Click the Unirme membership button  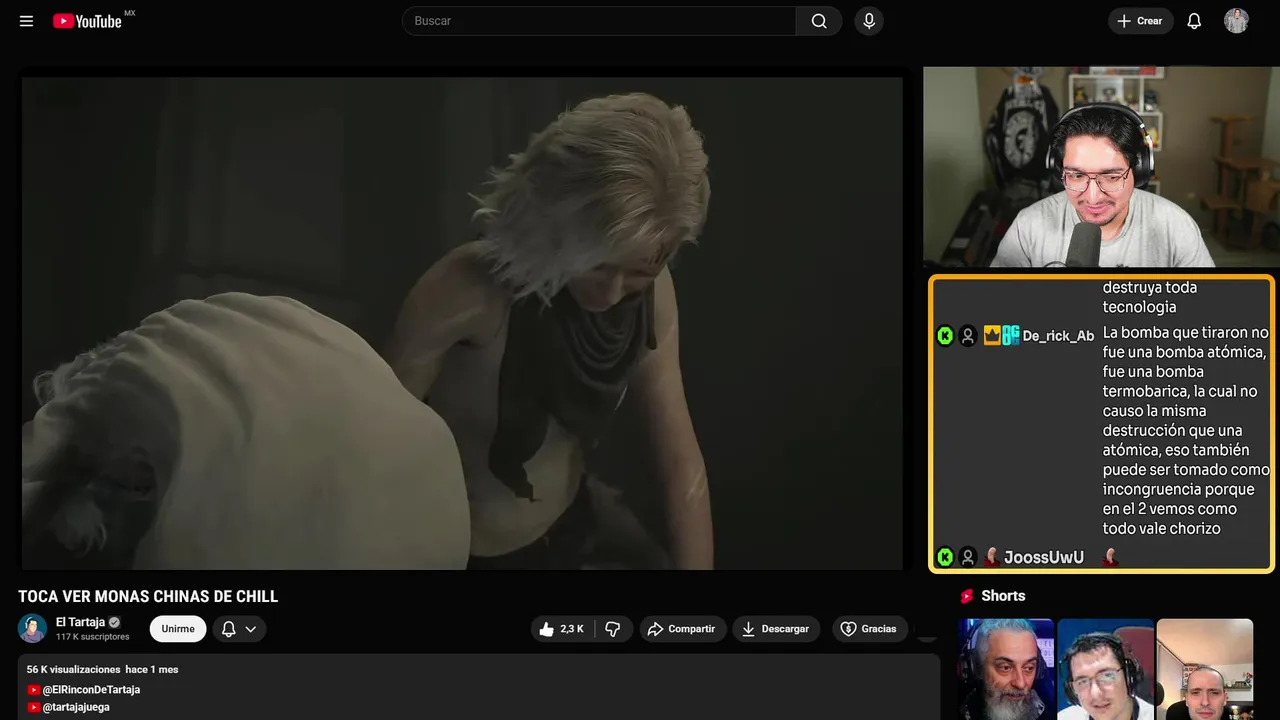point(178,629)
